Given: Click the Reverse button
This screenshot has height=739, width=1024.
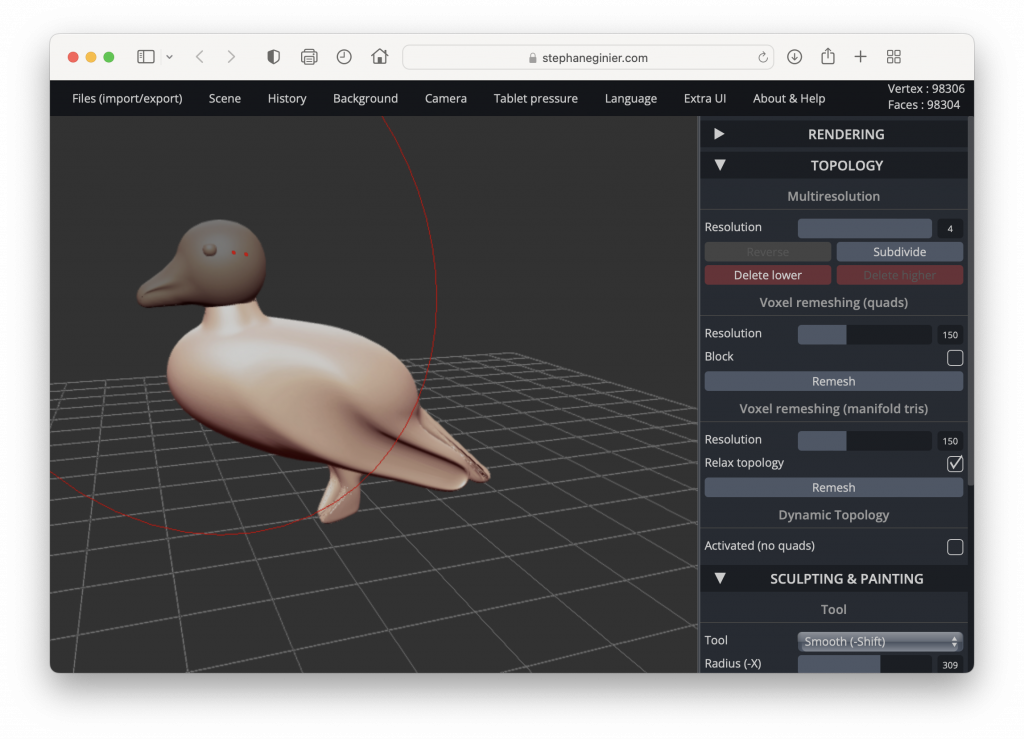Looking at the screenshot, I should pyautogui.click(x=767, y=252).
